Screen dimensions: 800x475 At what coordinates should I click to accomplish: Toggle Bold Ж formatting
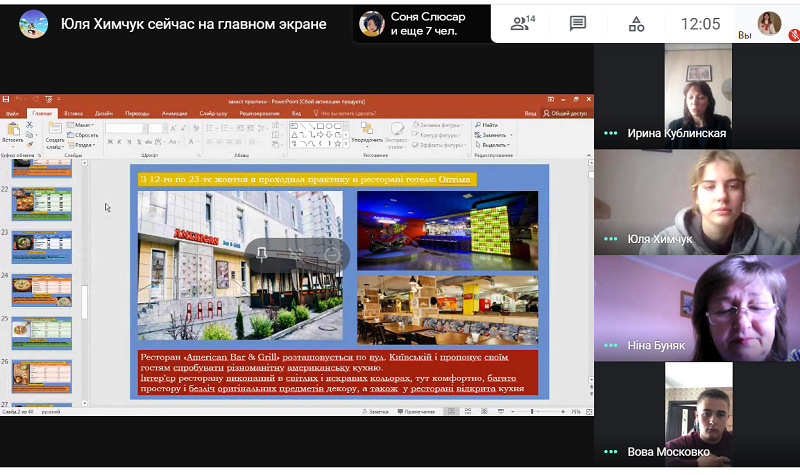[x=110, y=142]
